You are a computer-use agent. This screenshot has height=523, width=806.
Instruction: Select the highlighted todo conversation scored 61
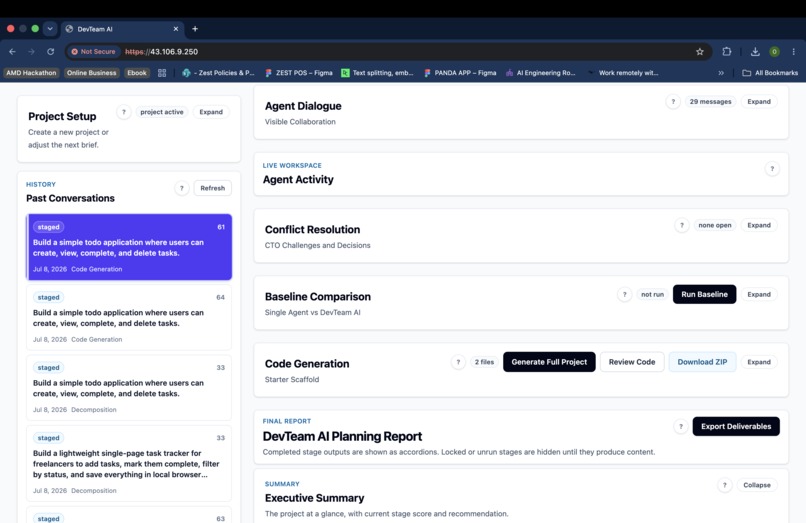[129, 247]
